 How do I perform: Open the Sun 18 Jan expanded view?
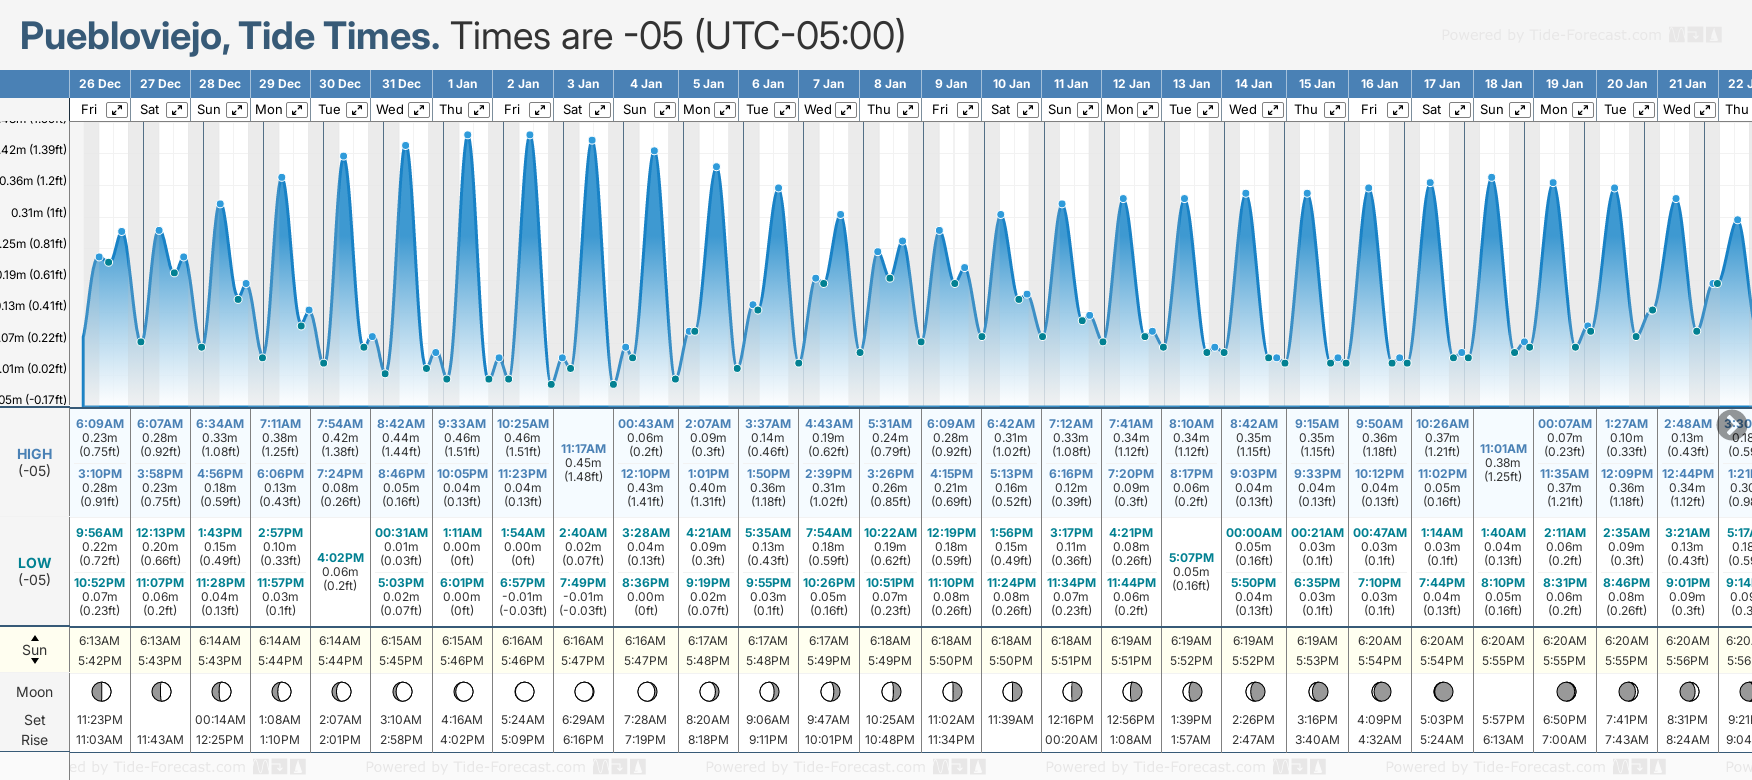(x=1519, y=110)
